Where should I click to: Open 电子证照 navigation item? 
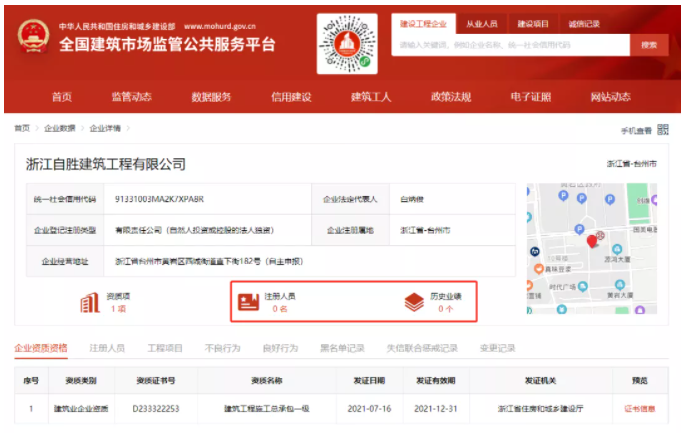[x=531, y=97]
